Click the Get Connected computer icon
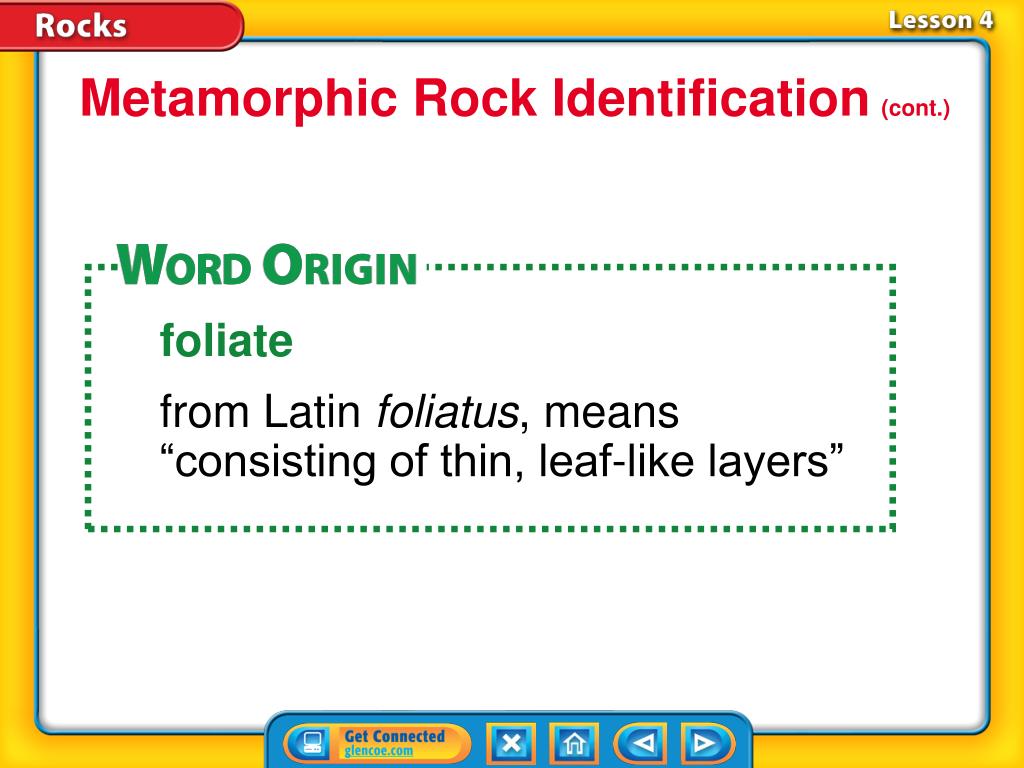Screen dimensions: 1024x768 tap(310, 743)
